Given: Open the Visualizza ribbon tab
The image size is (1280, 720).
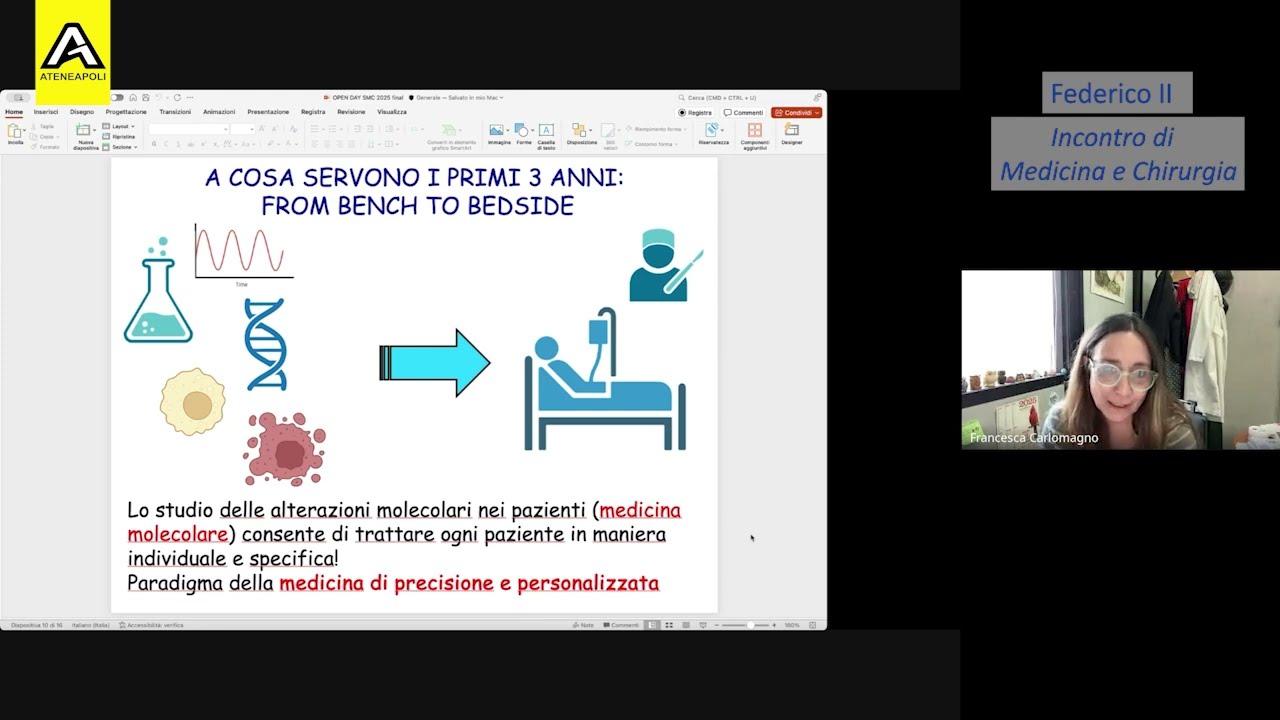Looking at the screenshot, I should pos(392,112).
